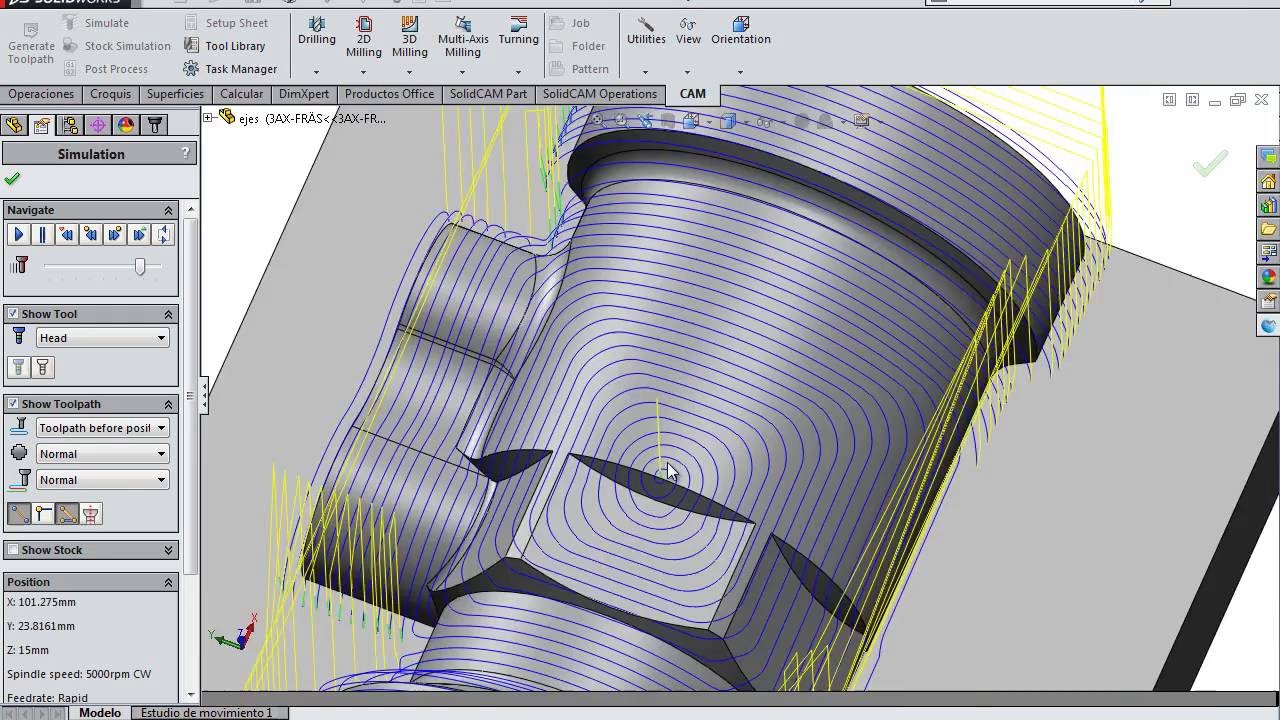
Task: Open the Tool Library
Action: 225,46
